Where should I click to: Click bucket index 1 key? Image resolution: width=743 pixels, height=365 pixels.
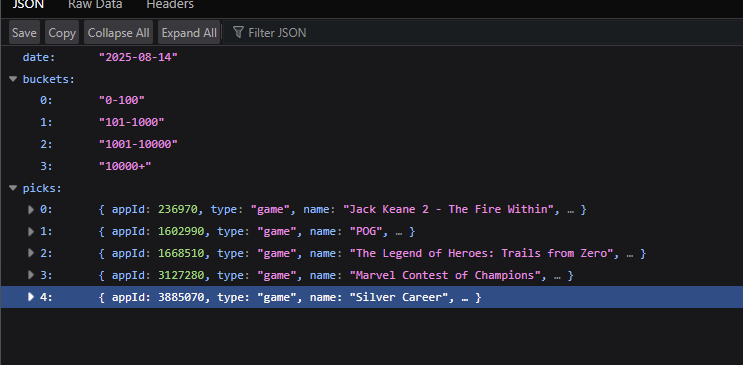46,122
